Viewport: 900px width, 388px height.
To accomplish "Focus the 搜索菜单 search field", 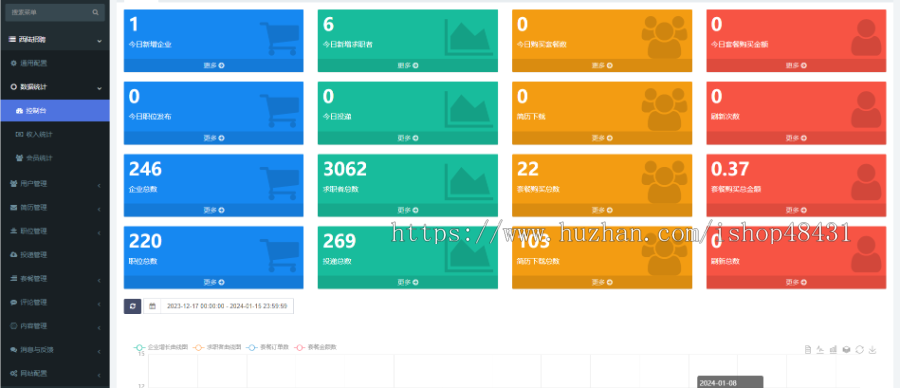I will (55, 12).
